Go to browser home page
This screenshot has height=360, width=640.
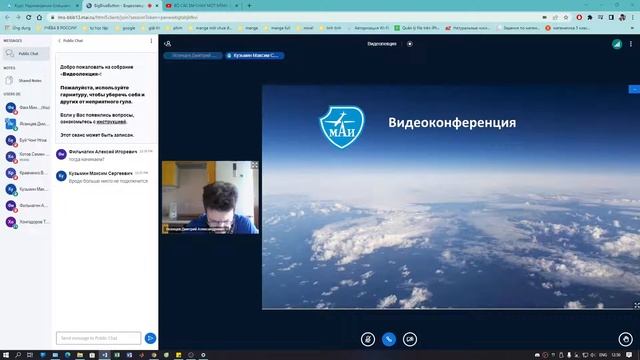pyautogui.click(x=39, y=17)
